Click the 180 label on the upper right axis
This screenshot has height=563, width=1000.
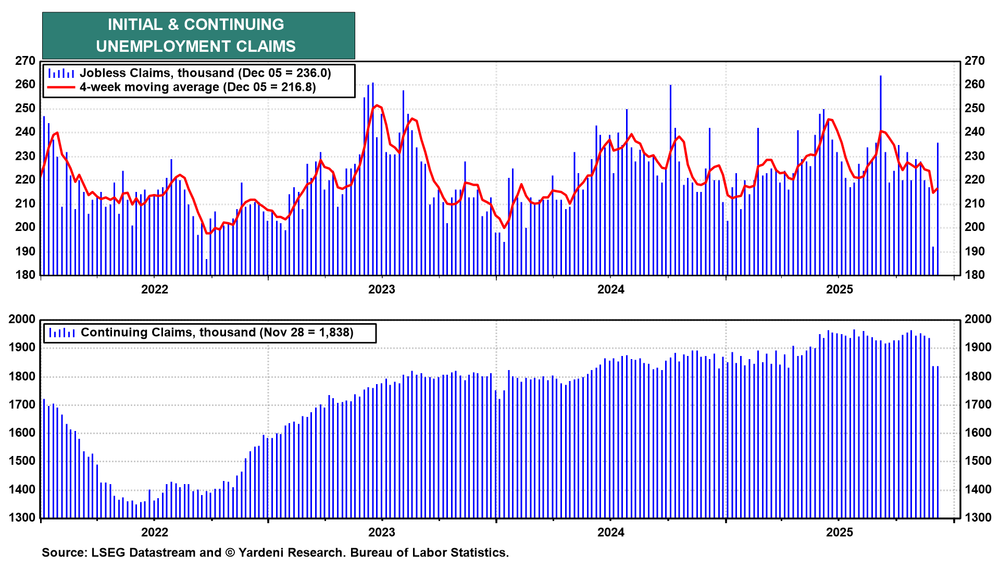pos(970,275)
